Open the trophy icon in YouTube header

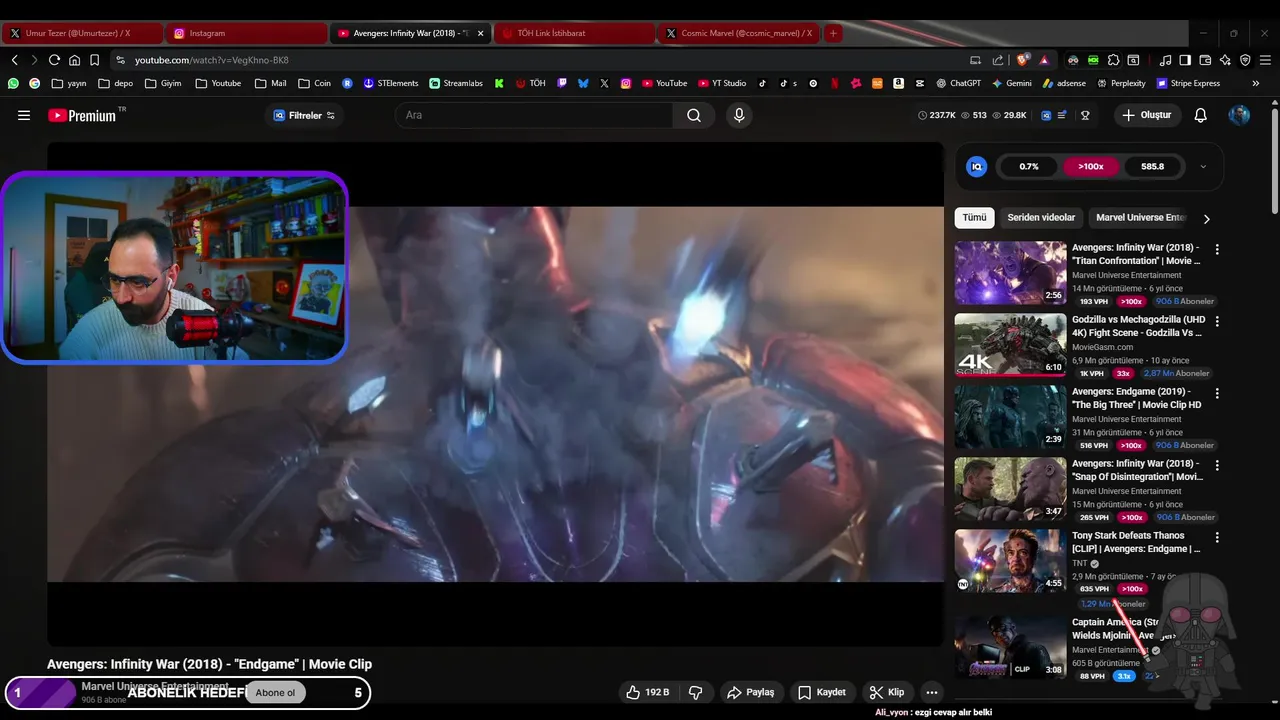tap(1085, 115)
